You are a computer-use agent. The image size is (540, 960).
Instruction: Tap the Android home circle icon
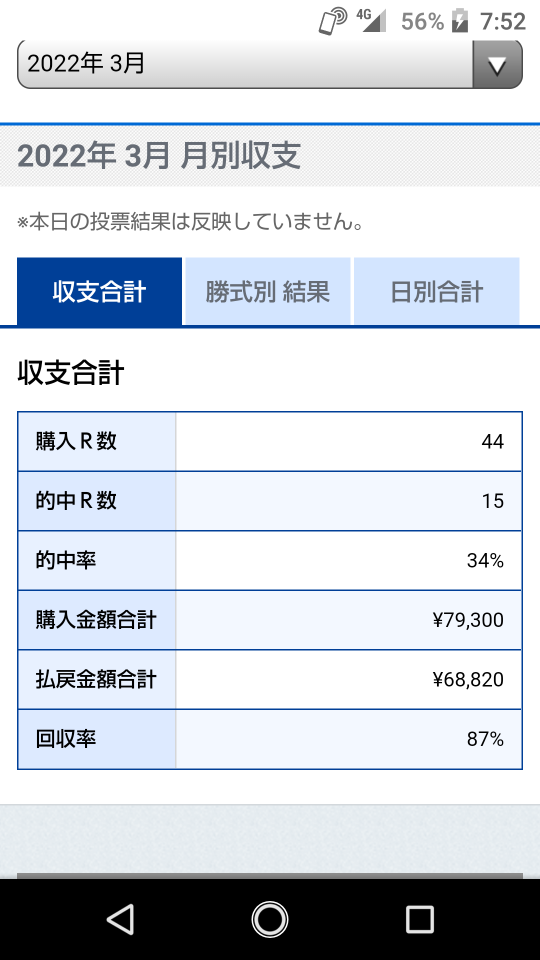pyautogui.click(x=269, y=919)
